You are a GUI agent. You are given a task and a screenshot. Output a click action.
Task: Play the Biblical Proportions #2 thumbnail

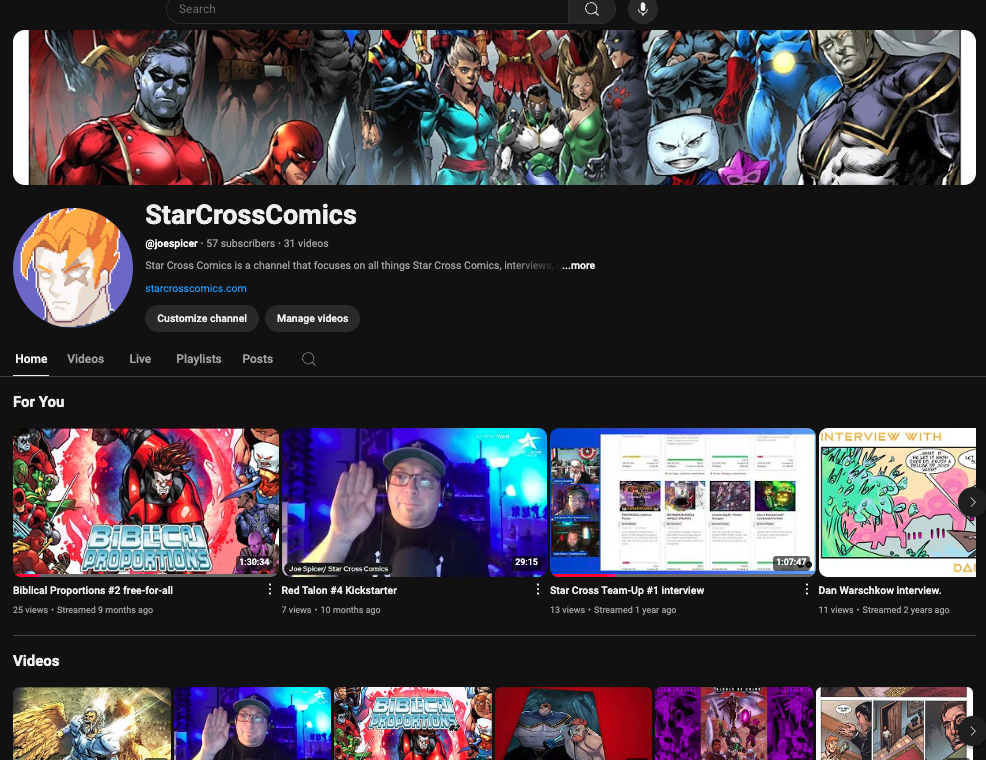[146, 502]
